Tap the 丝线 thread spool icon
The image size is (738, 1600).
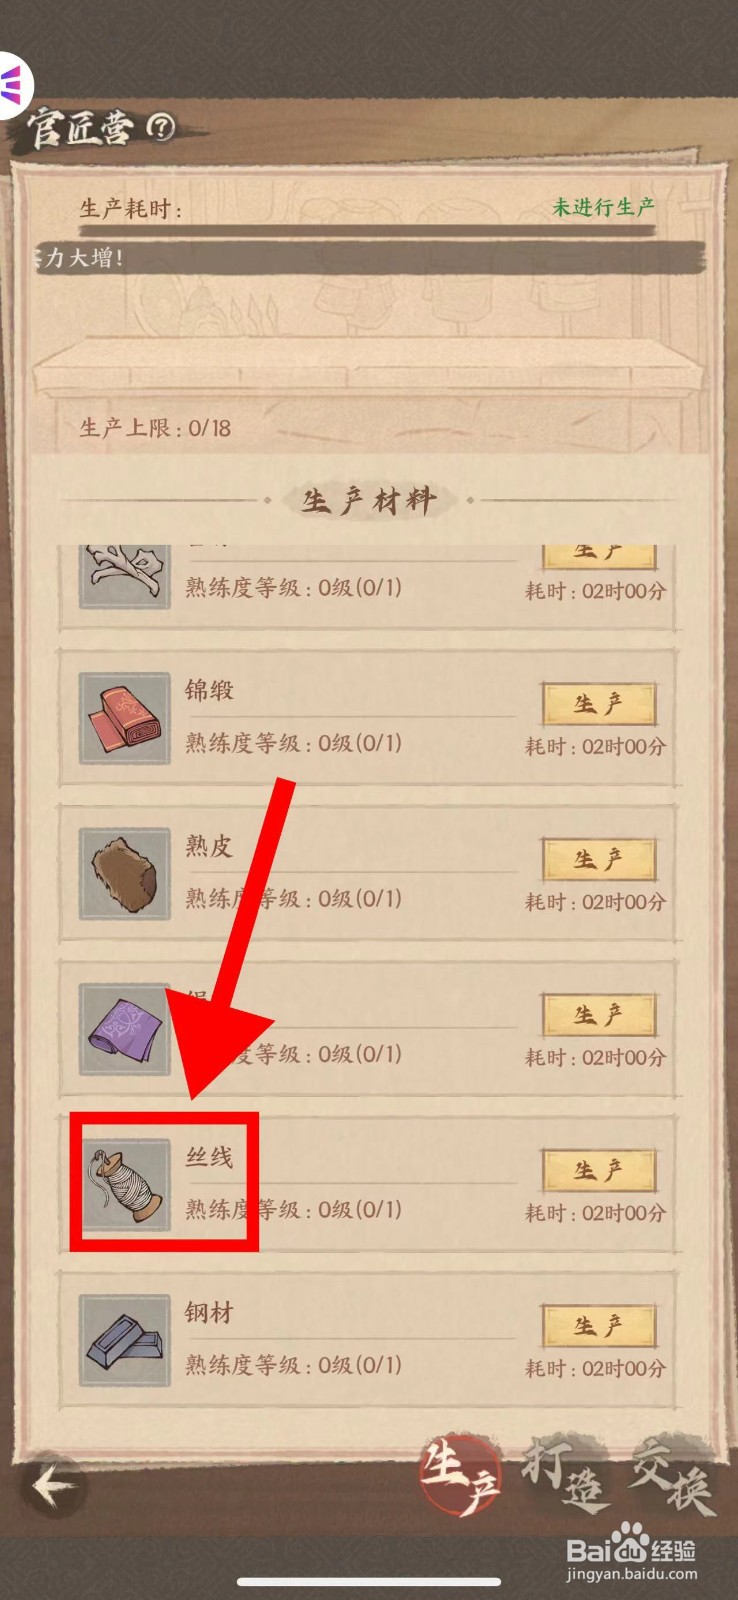tap(125, 1185)
